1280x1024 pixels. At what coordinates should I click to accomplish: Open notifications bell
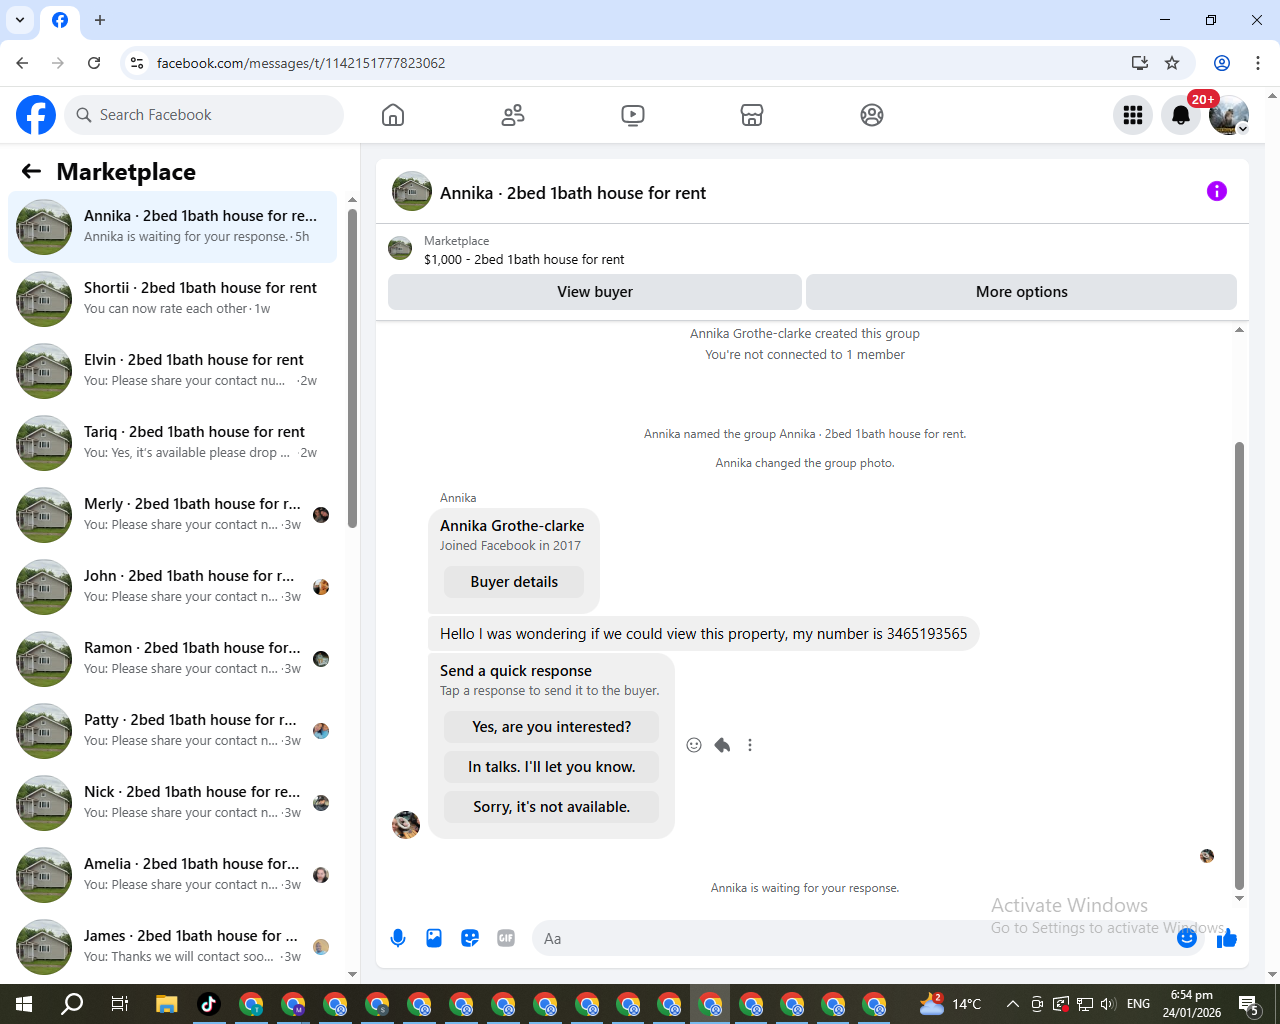[x=1181, y=115]
